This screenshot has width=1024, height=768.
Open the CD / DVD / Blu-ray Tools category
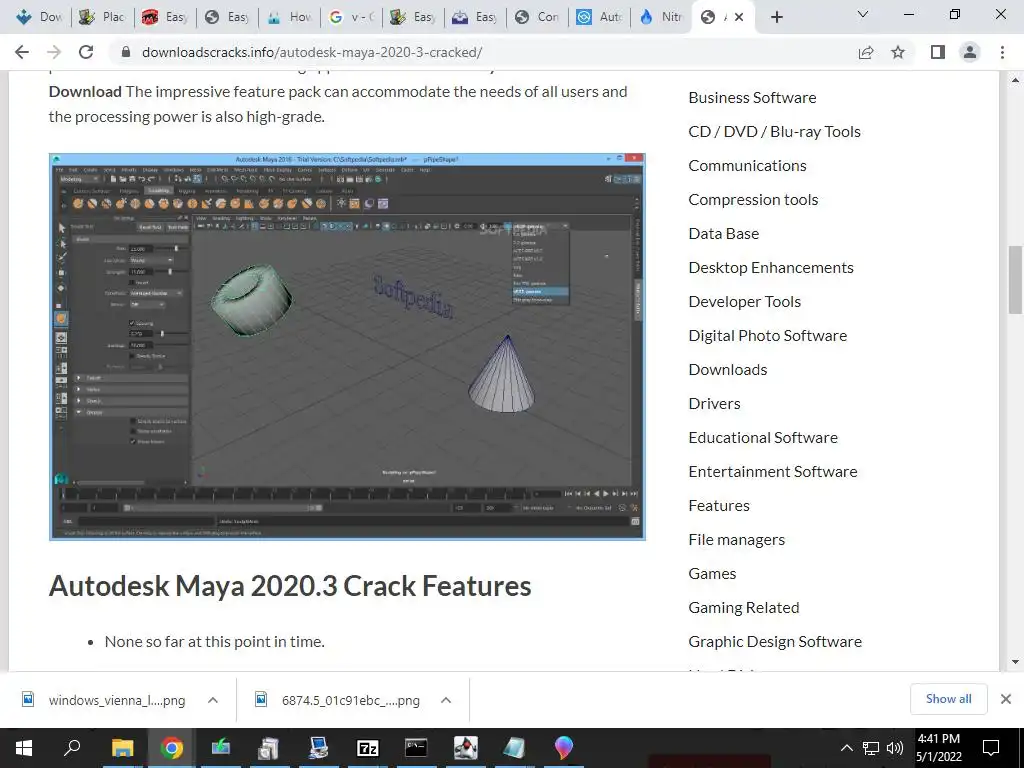point(775,131)
